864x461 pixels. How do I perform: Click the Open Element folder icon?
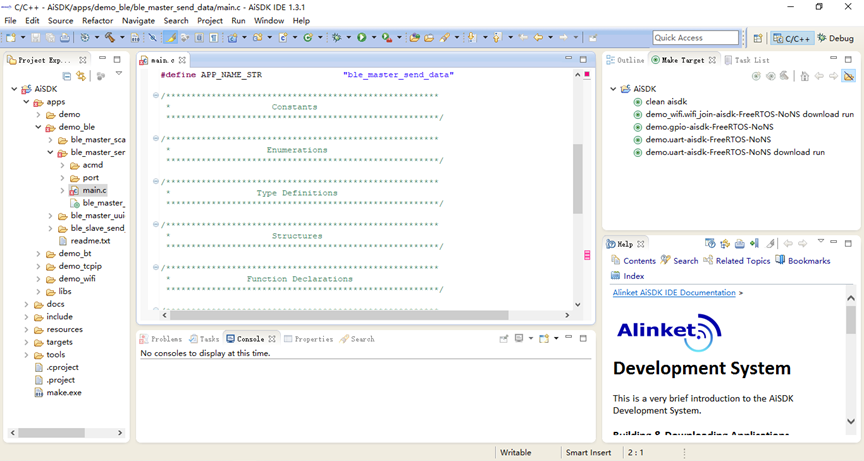pos(414,37)
